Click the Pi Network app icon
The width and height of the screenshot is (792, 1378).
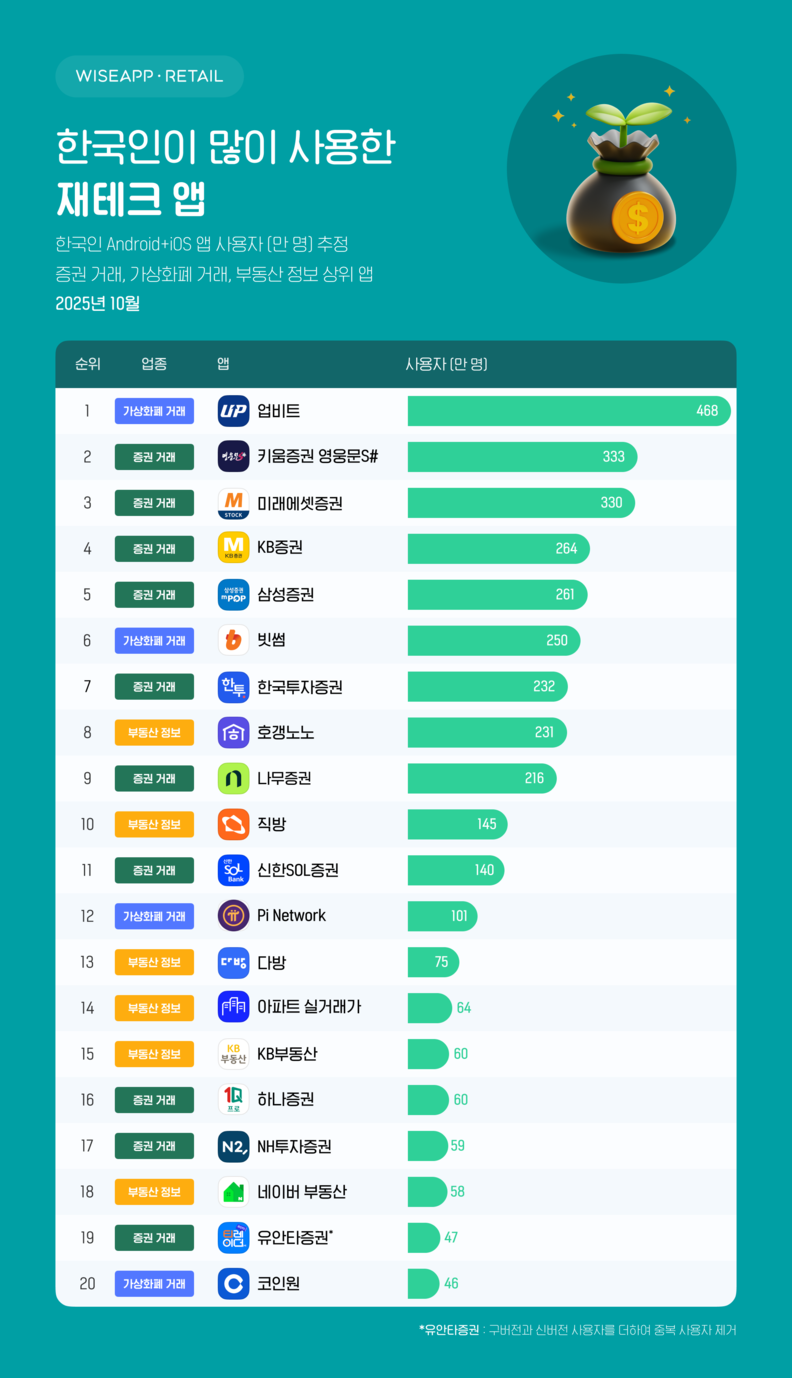pyautogui.click(x=233, y=916)
